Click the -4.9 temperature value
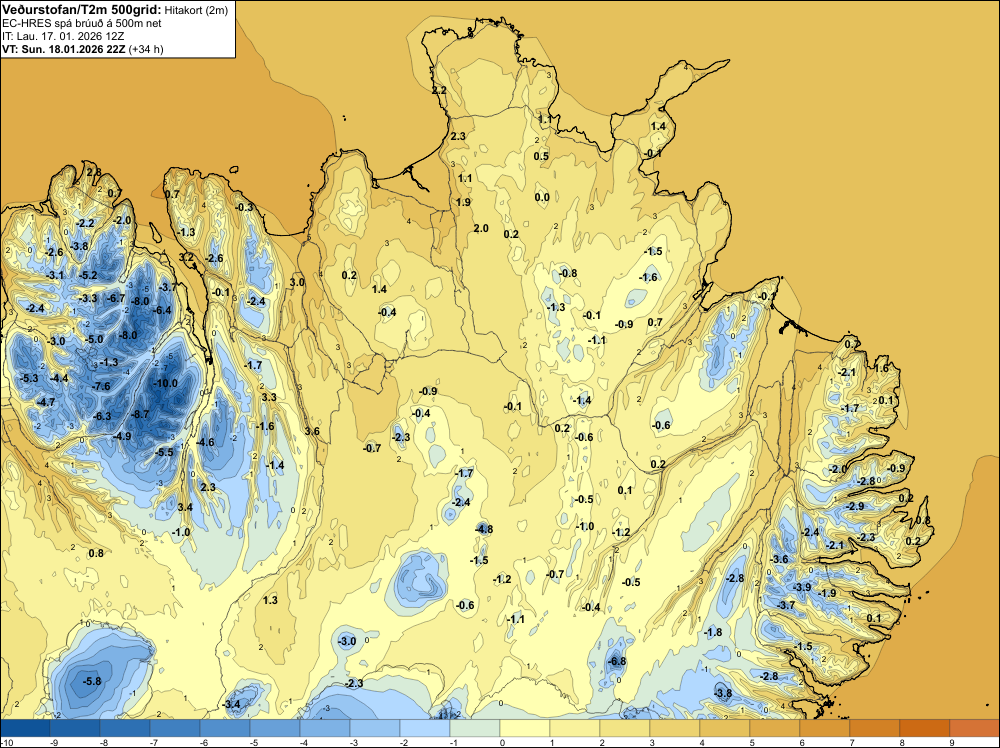 122,436
